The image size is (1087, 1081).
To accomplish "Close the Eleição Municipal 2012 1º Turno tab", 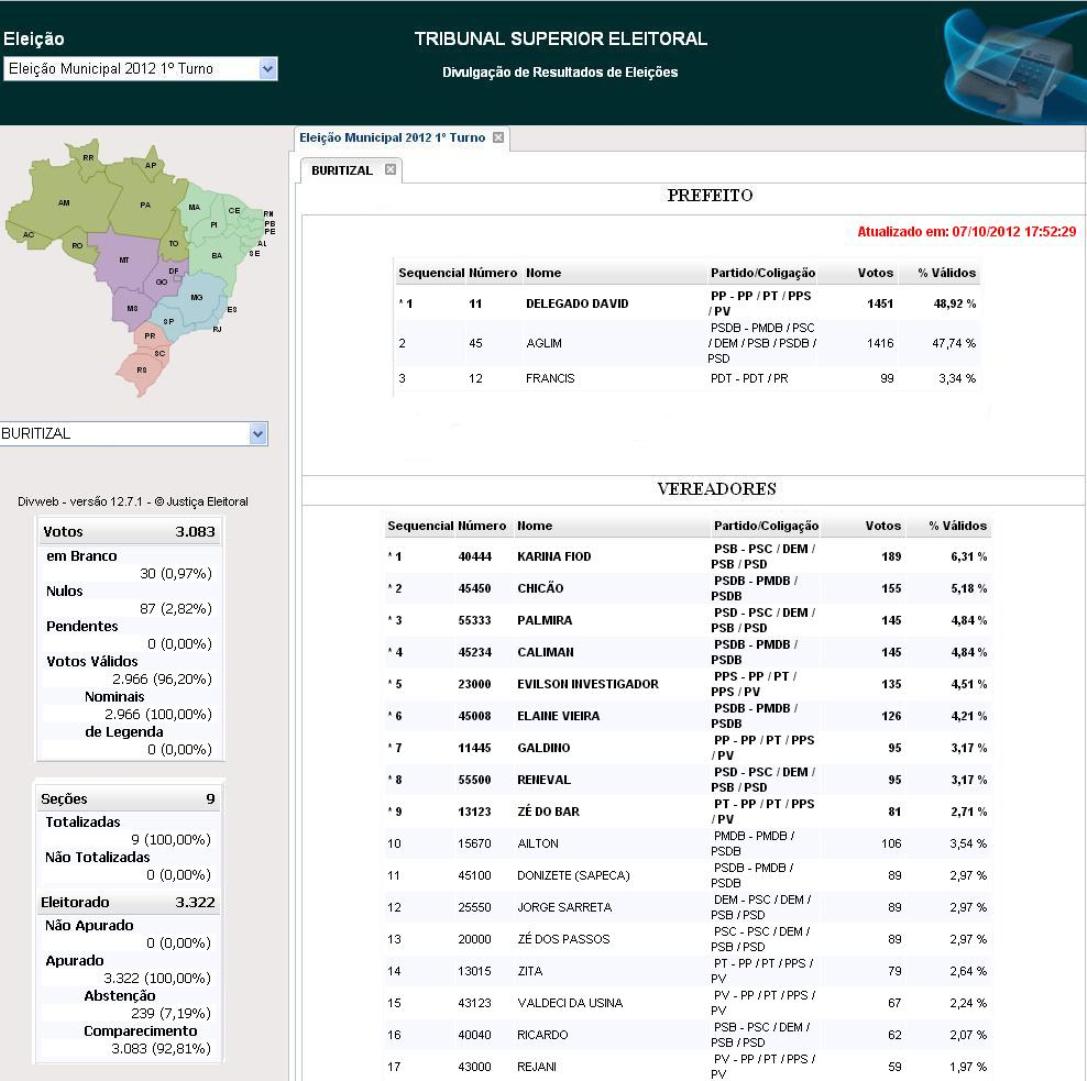I will point(498,137).
